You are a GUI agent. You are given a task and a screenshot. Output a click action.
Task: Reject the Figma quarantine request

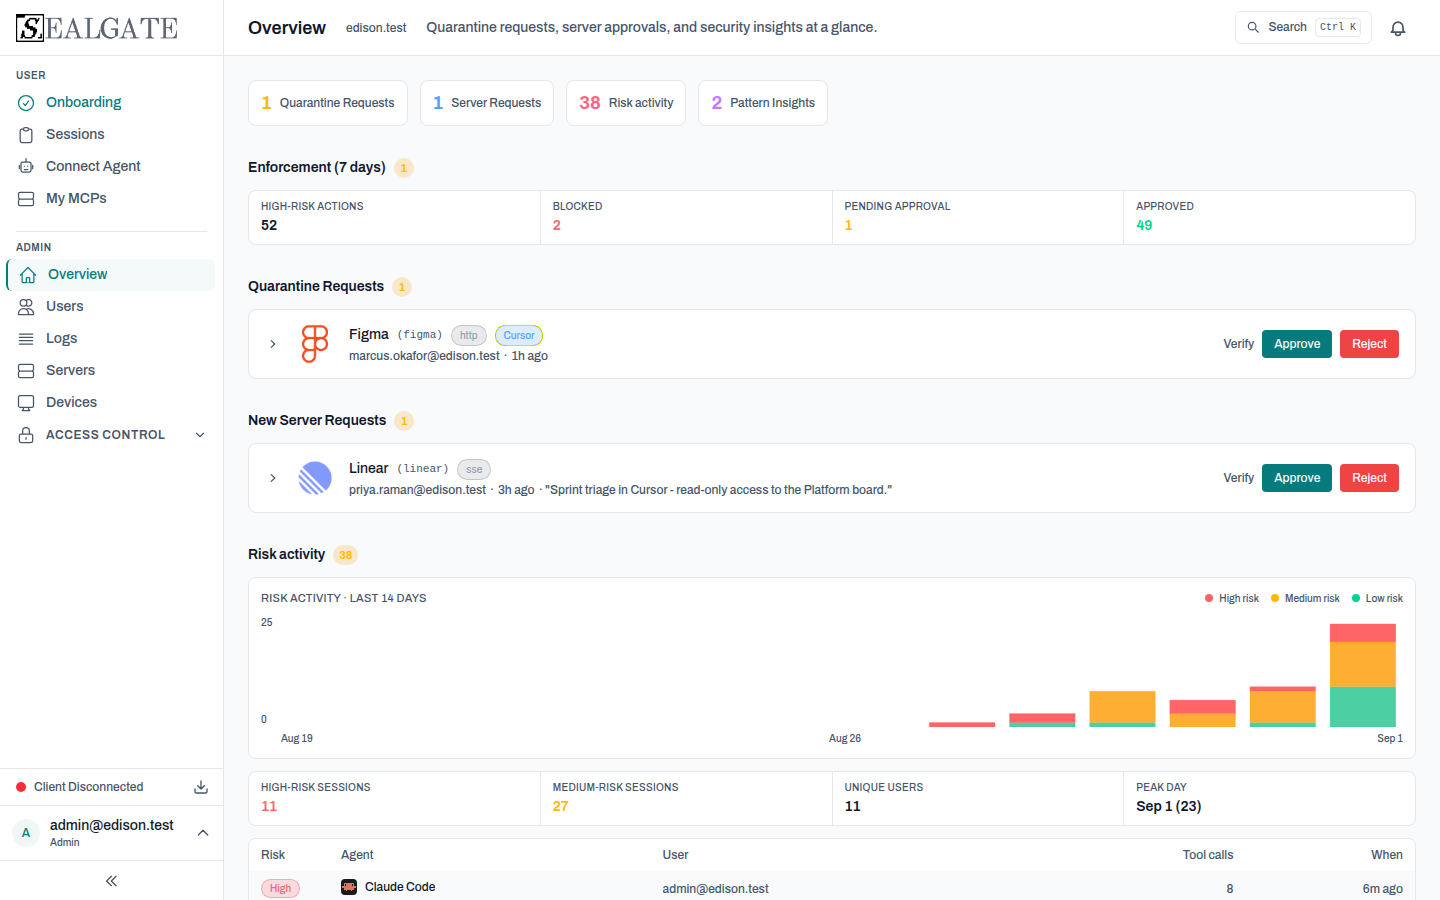pos(1369,344)
